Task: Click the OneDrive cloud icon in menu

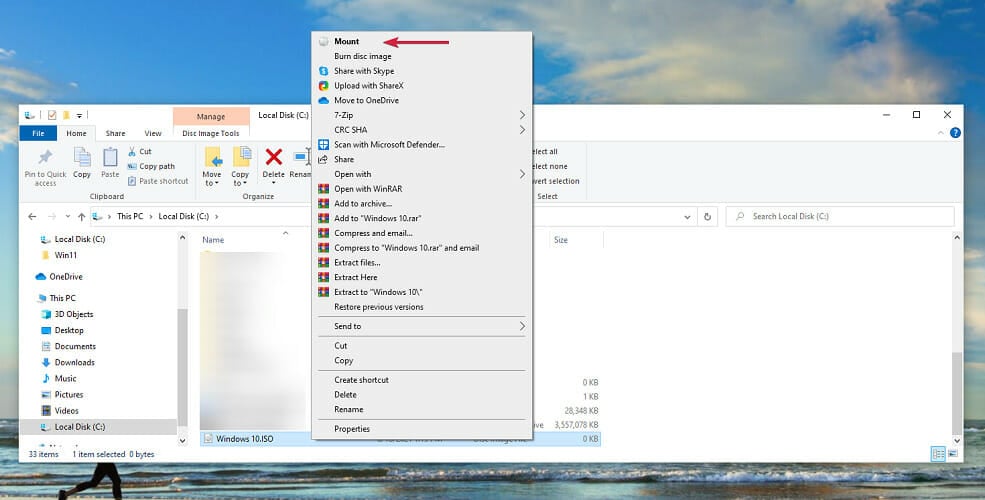Action: pyautogui.click(x=324, y=101)
